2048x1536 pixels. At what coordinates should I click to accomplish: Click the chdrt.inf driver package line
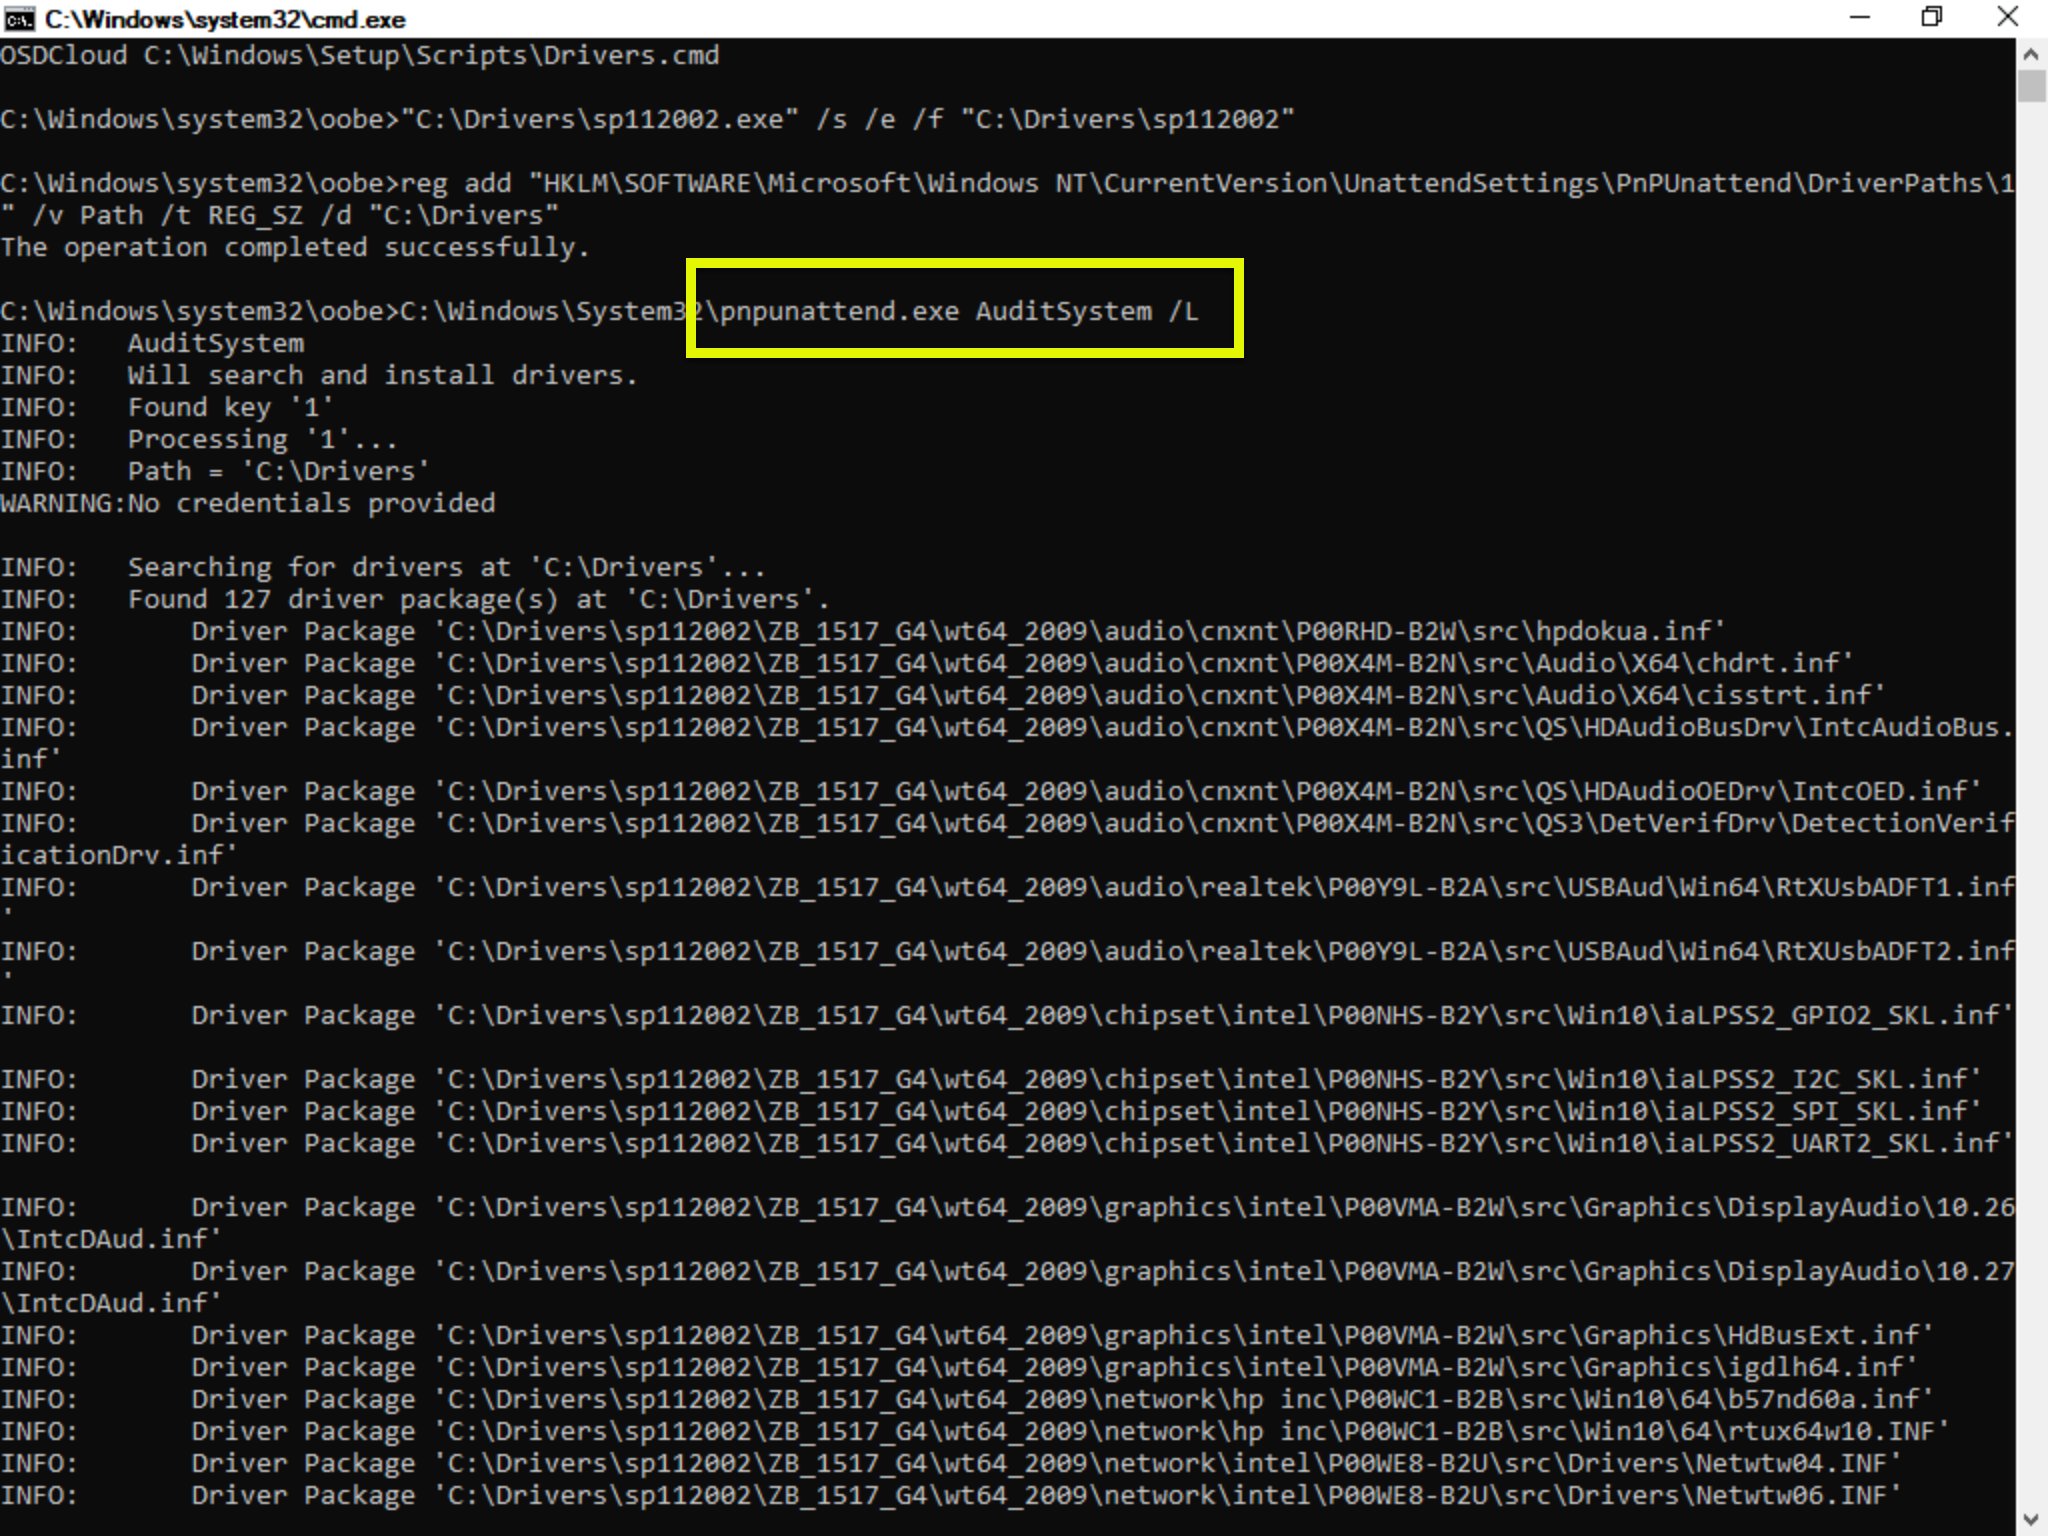[x=927, y=663]
